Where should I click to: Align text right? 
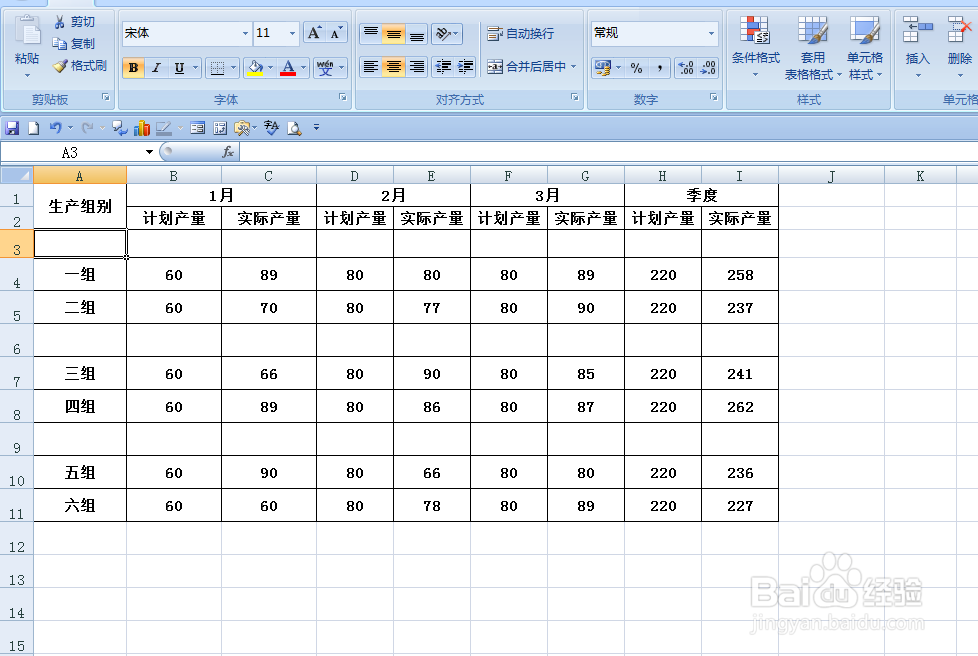pyautogui.click(x=417, y=67)
